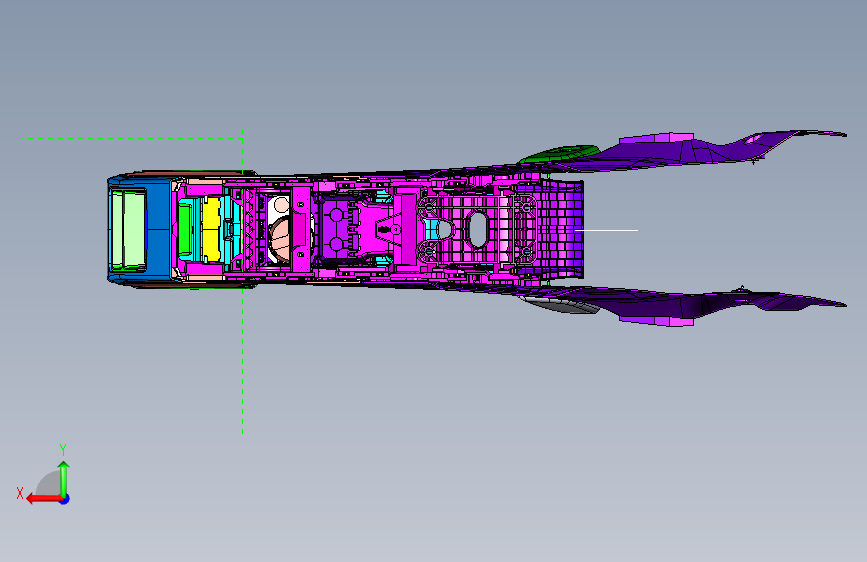Click the green Y axis arrow of the triad
The width and height of the screenshot is (867, 562).
(64, 478)
